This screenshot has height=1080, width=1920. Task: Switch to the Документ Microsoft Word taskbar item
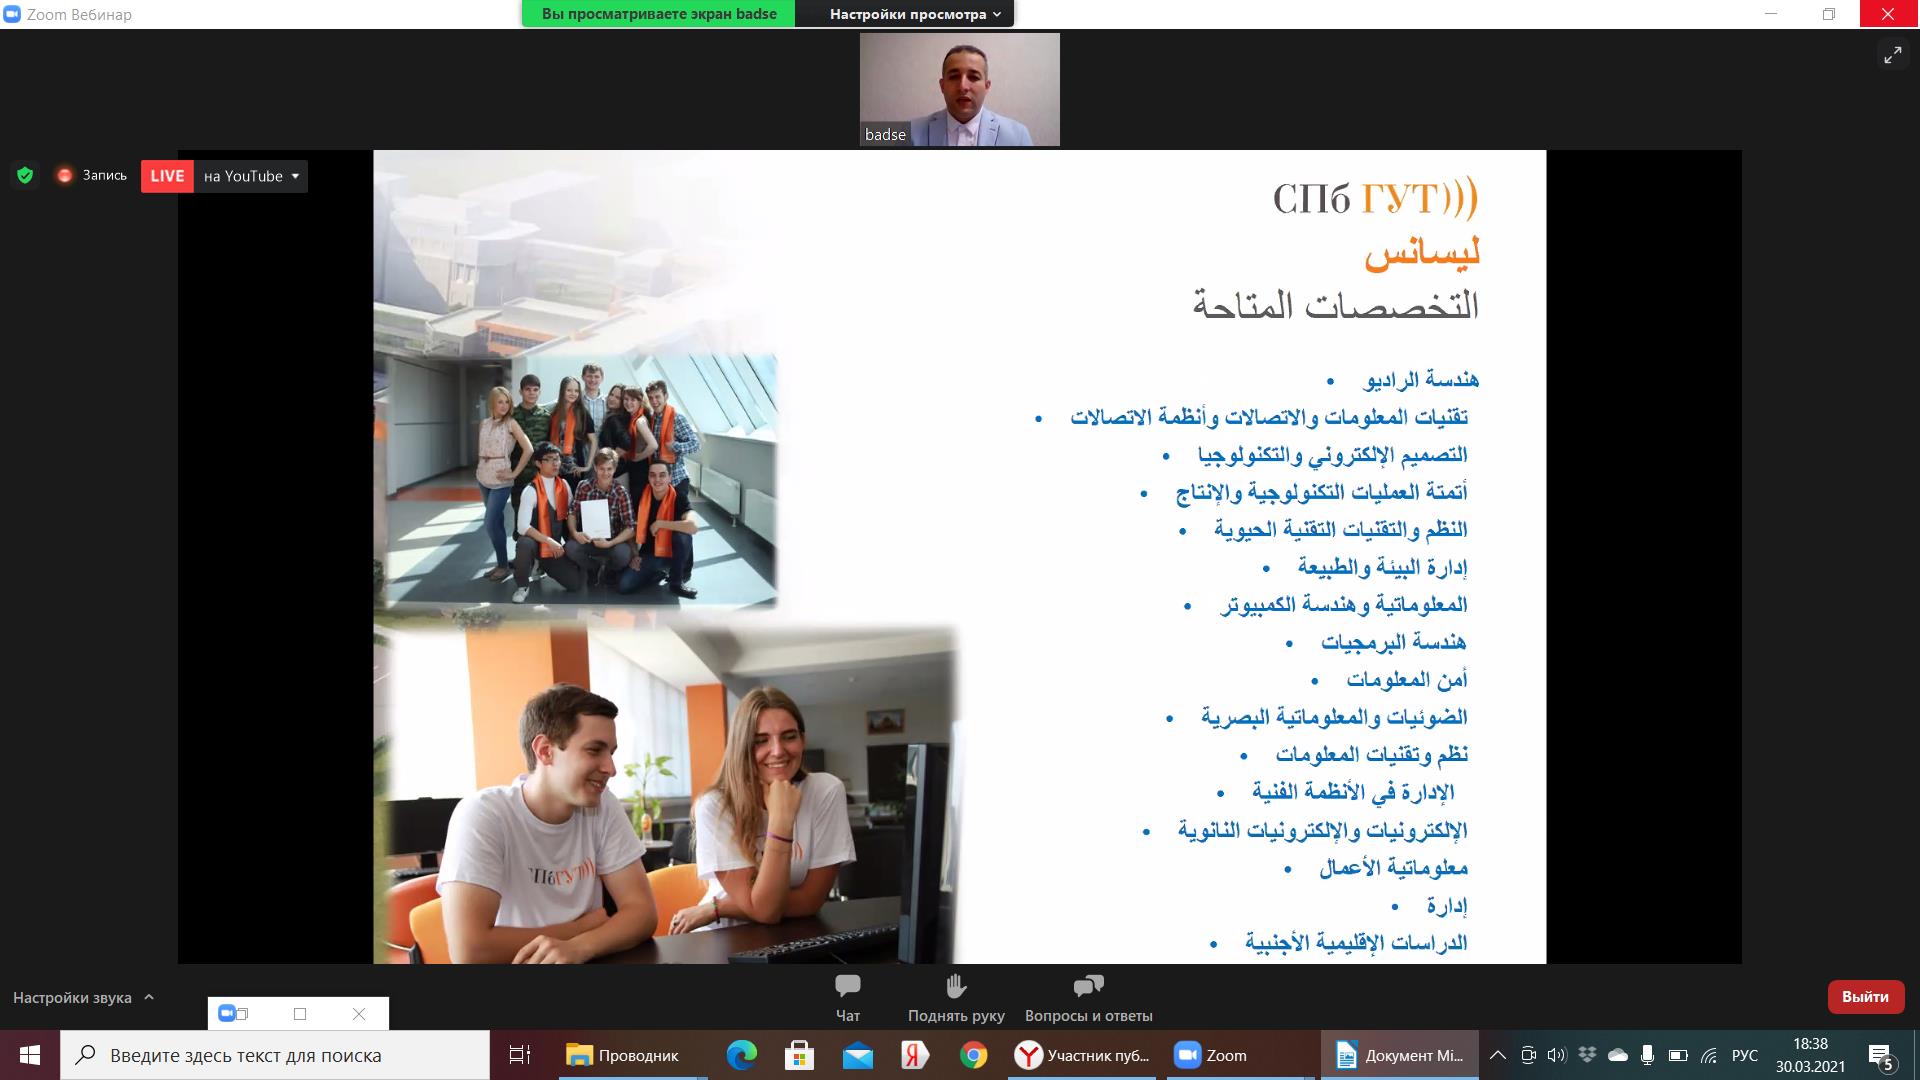pos(1399,1055)
